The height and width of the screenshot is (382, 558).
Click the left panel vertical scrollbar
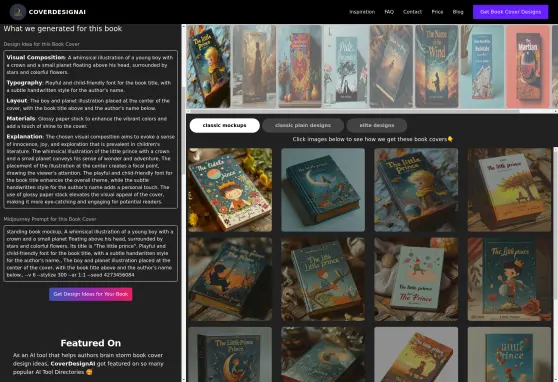183,130
